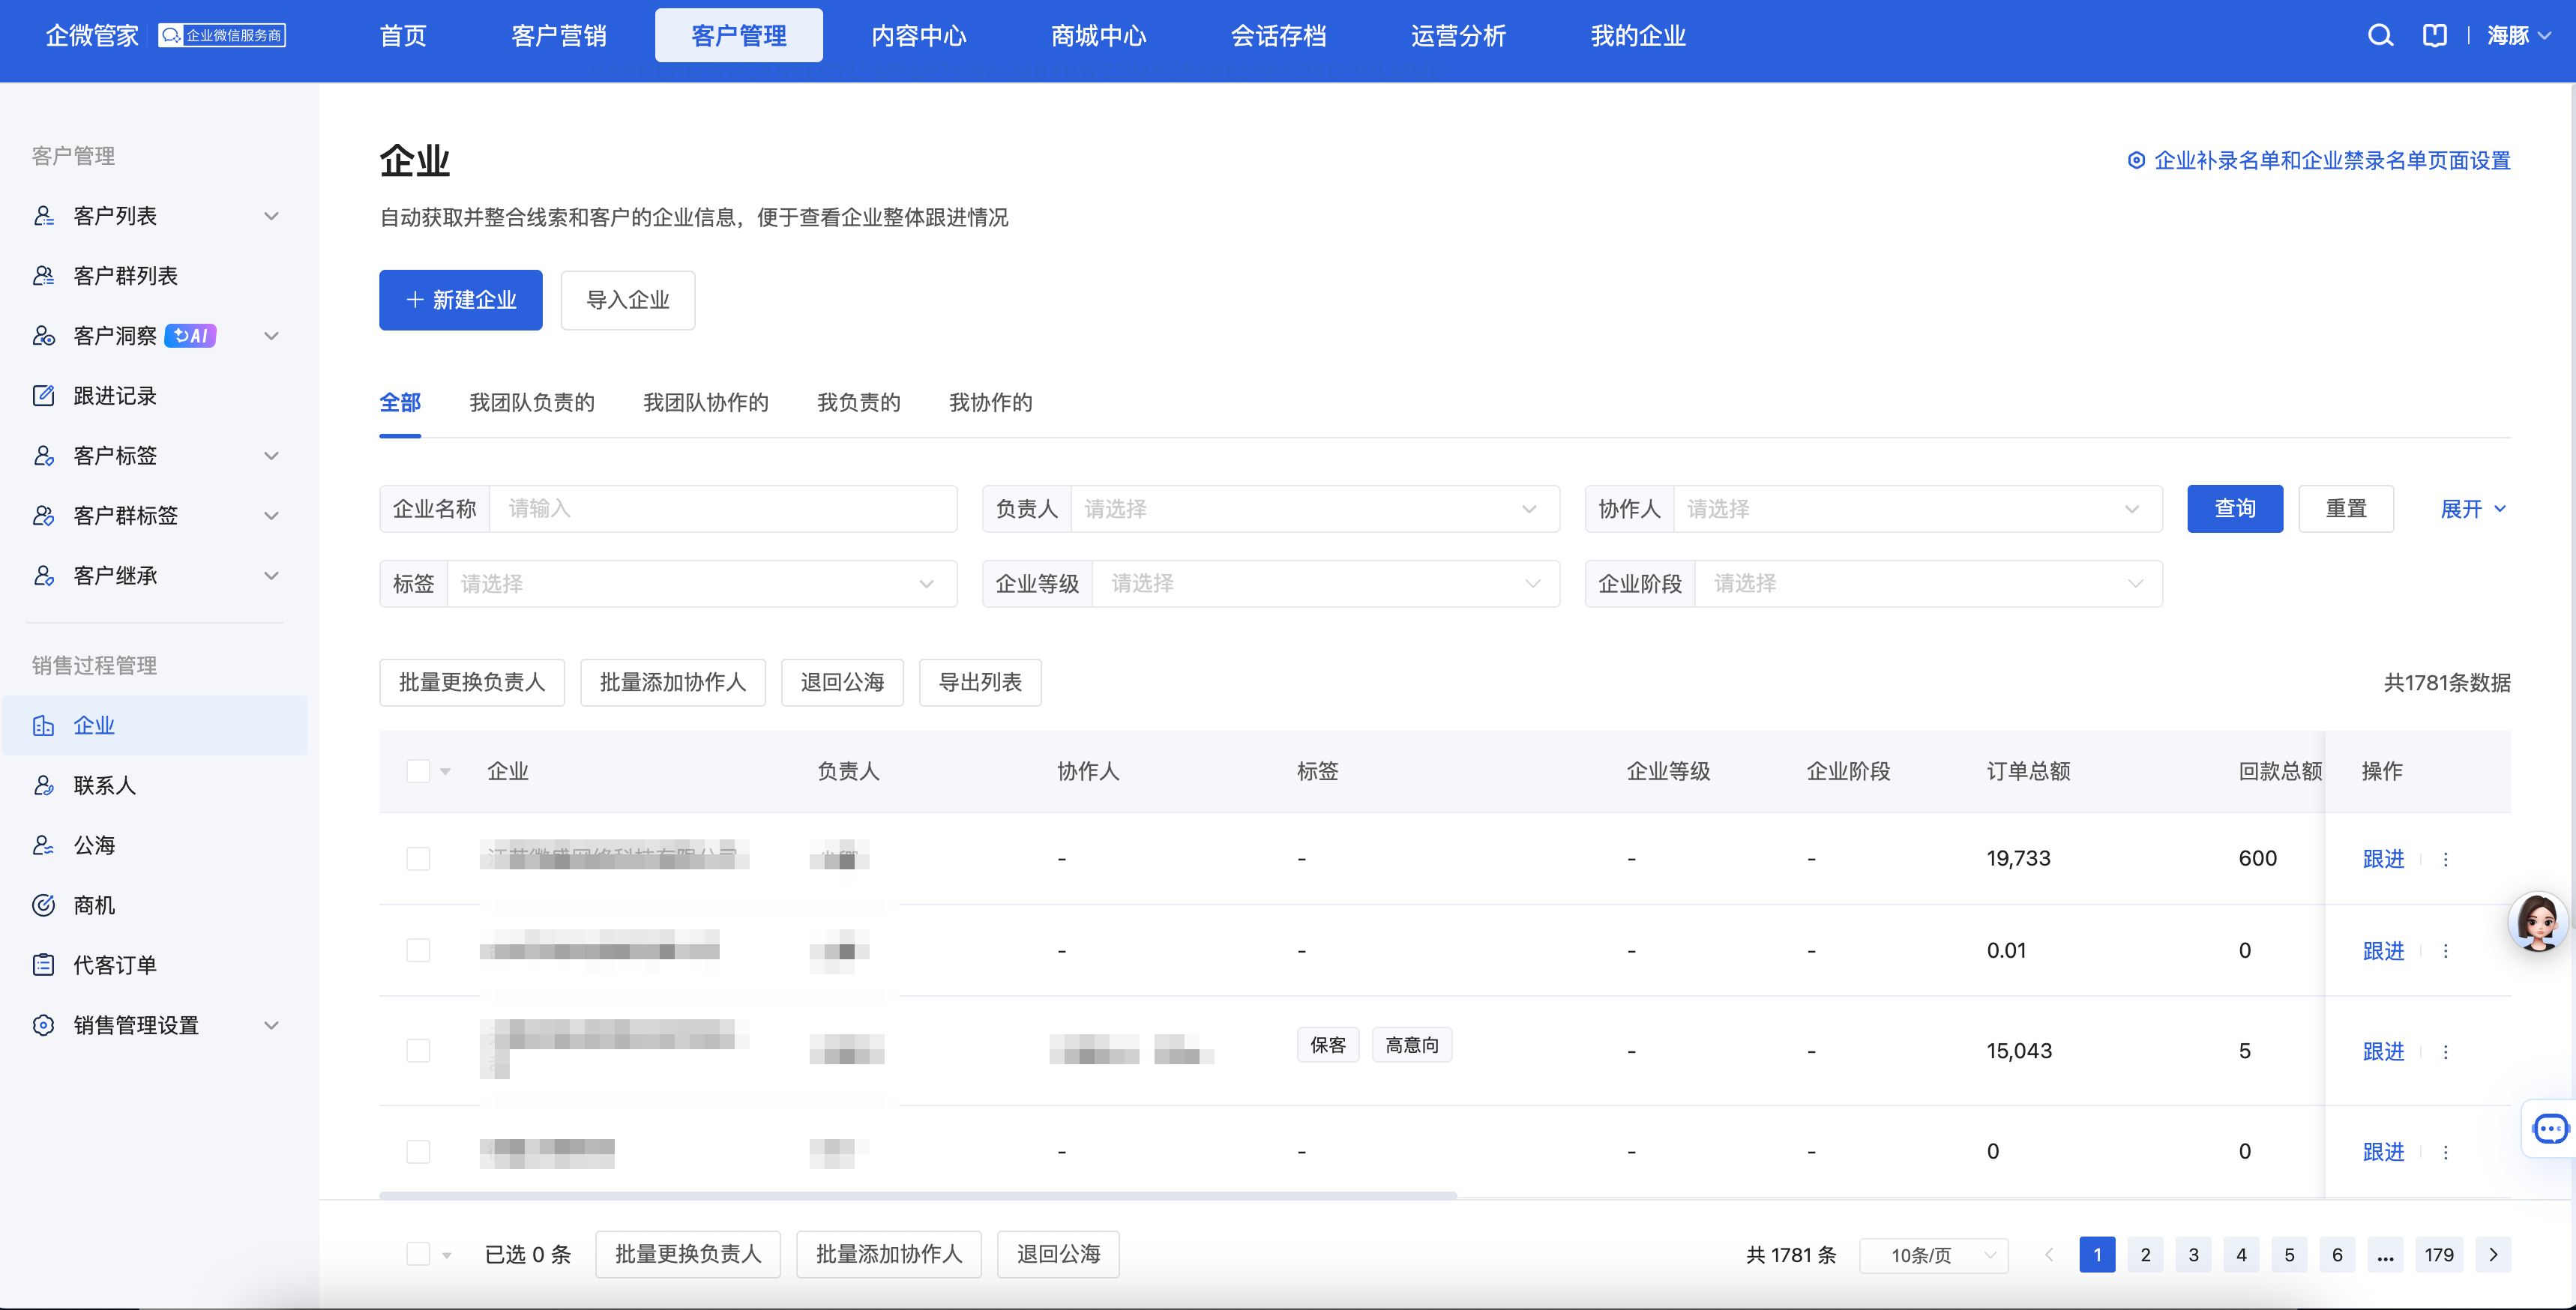Switch to the 我协作的 tab
Viewport: 2576px width, 1310px height.
tap(990, 403)
